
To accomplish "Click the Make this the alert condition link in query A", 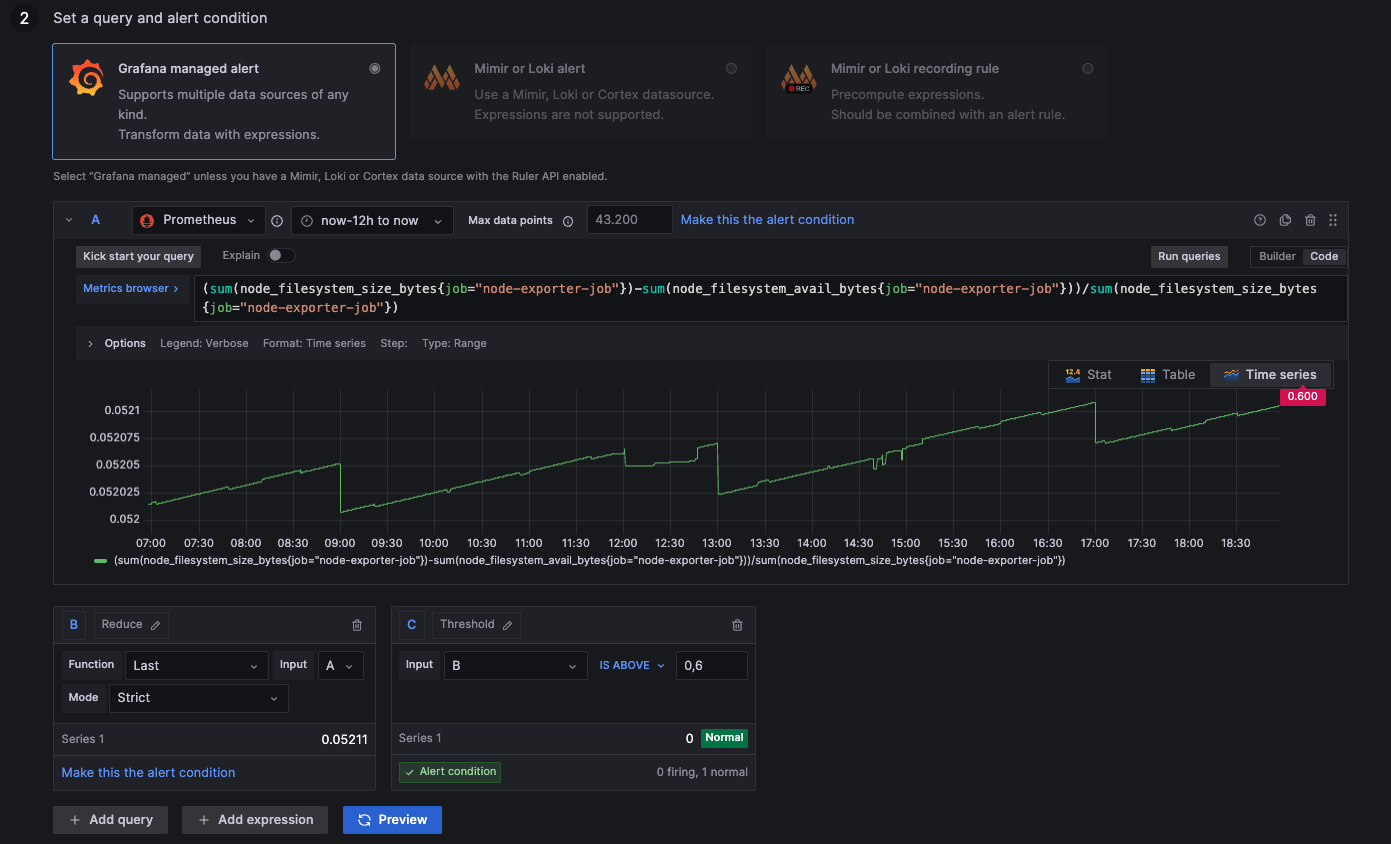I will click(767, 220).
